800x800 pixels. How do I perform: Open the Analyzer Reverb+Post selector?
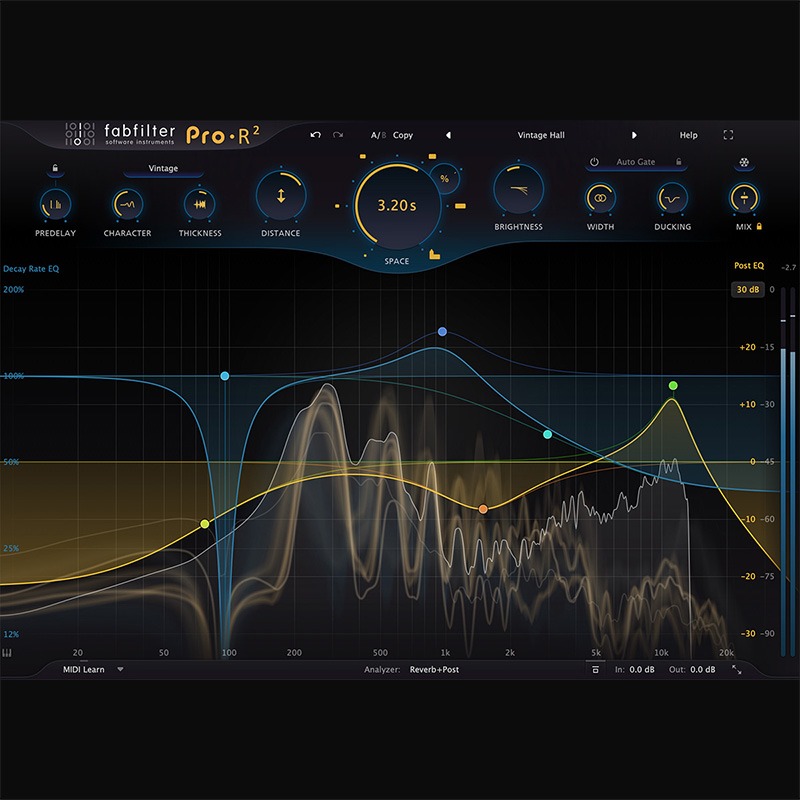tap(434, 669)
